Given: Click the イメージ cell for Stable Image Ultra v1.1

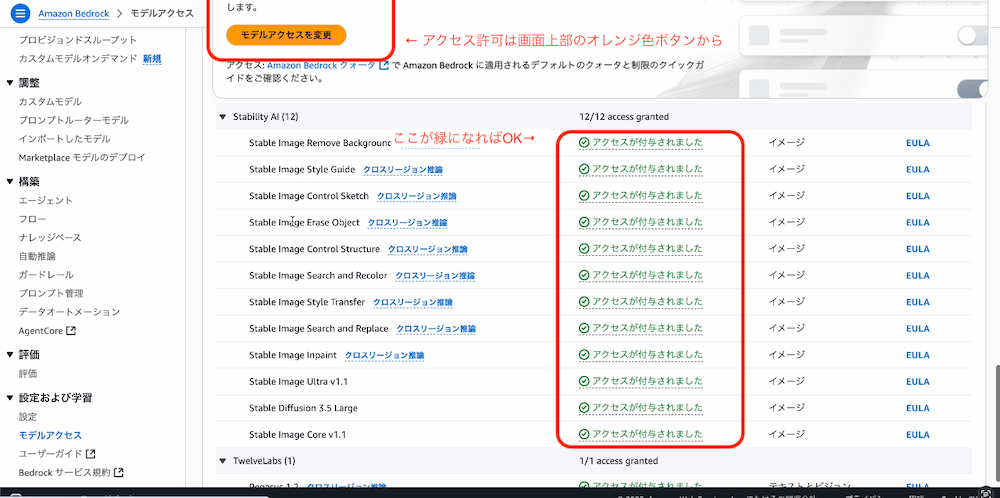Looking at the screenshot, I should point(786,381).
